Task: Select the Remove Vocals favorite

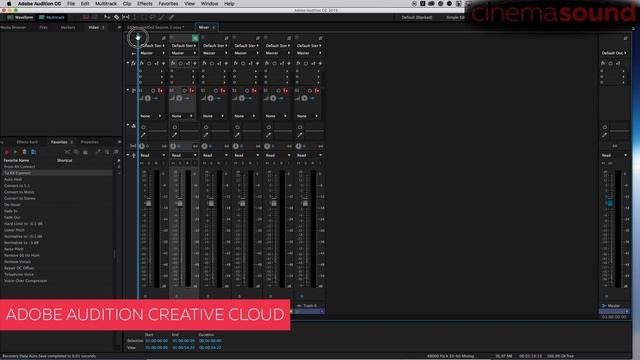Action: click(x=18, y=262)
